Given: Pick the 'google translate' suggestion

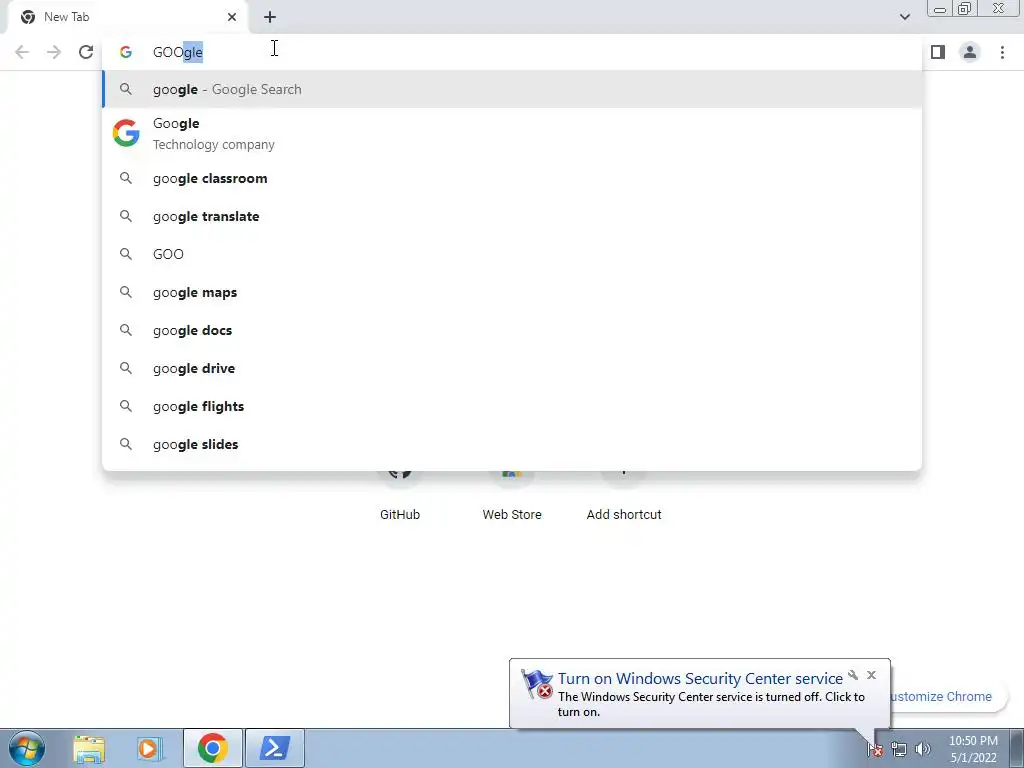Looking at the screenshot, I should [512, 216].
